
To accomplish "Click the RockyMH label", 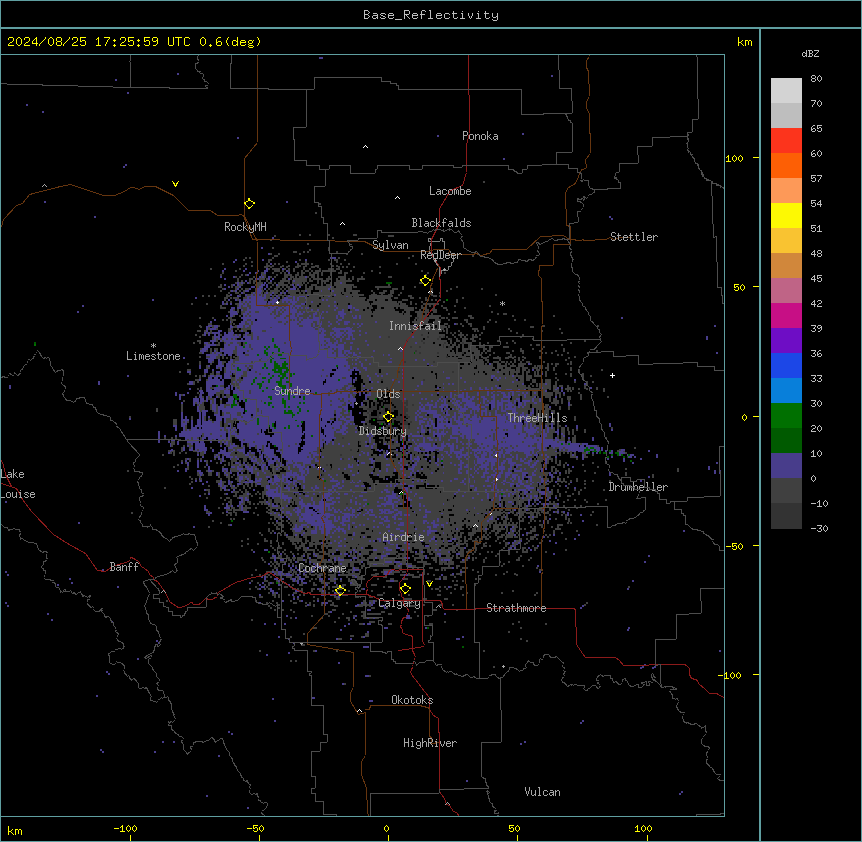I will tap(245, 227).
